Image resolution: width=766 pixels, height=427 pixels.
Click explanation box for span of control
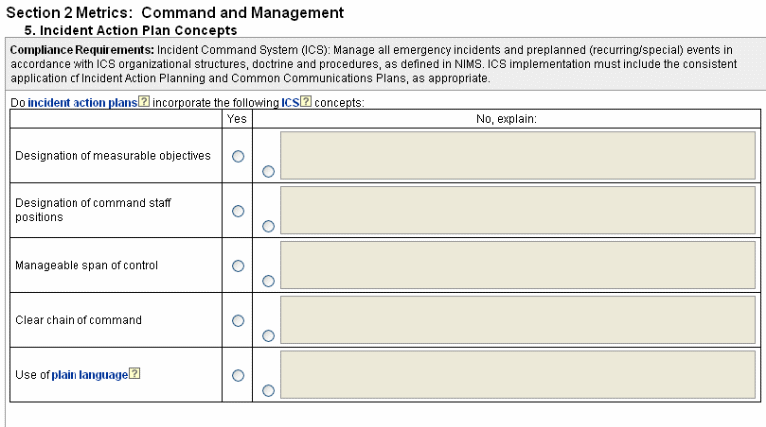(517, 265)
